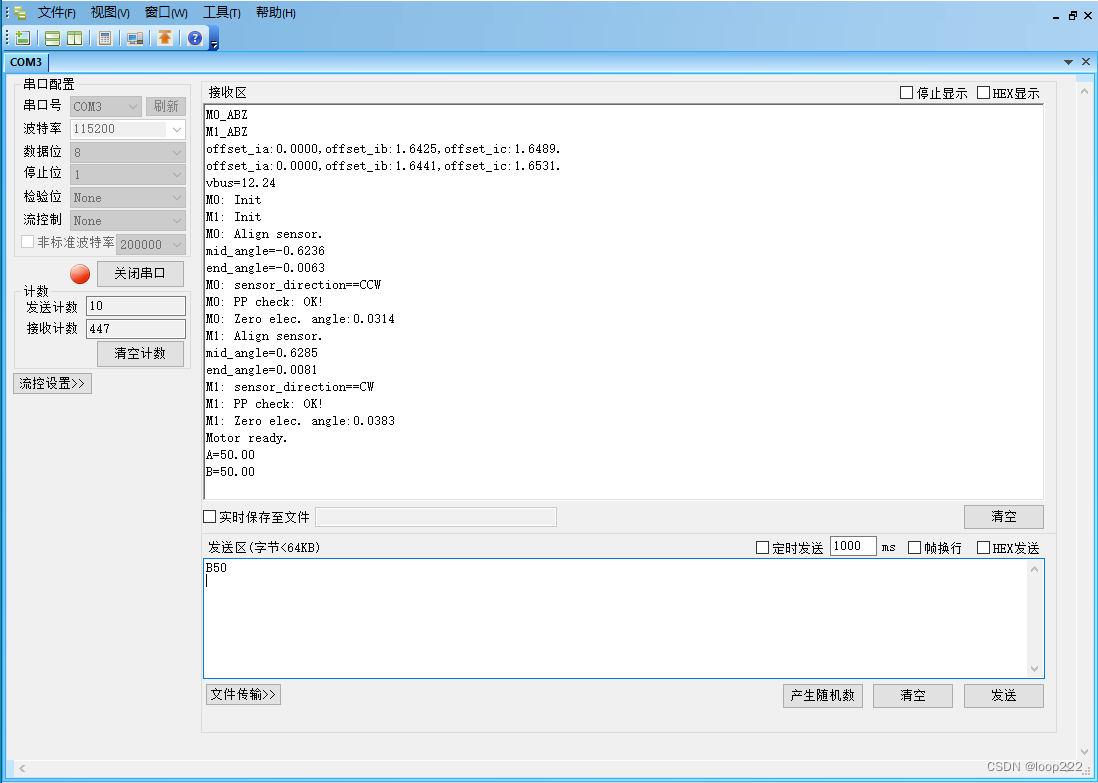1098x783 pixels.
Task: Enable 实时保存至文件 checkbox
Action: [x=209, y=517]
